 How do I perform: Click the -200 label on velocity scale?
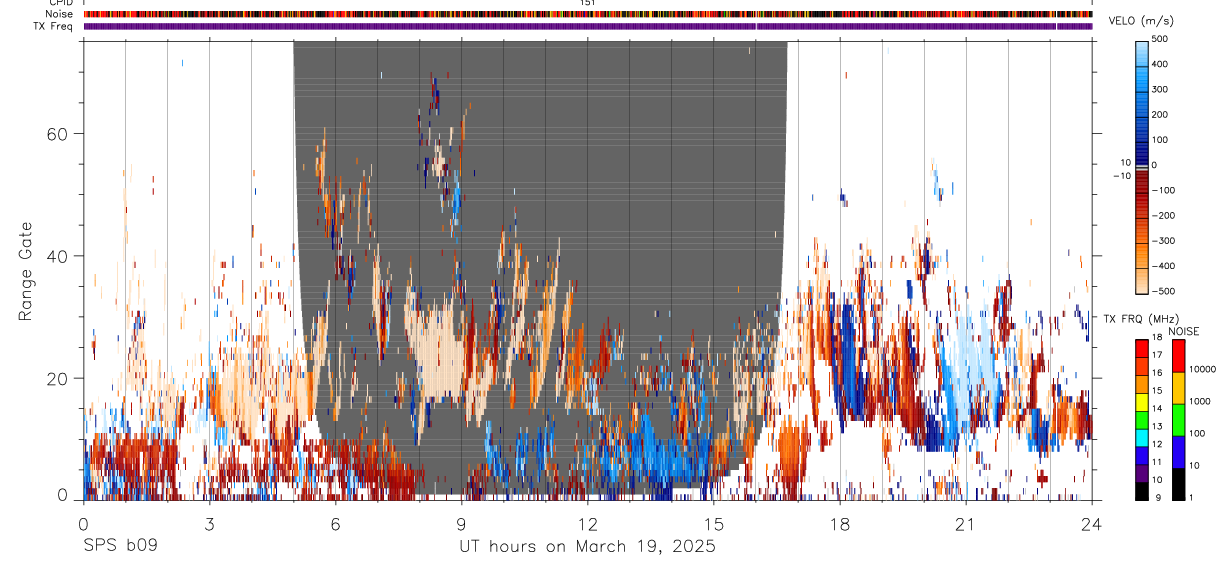[1164, 216]
